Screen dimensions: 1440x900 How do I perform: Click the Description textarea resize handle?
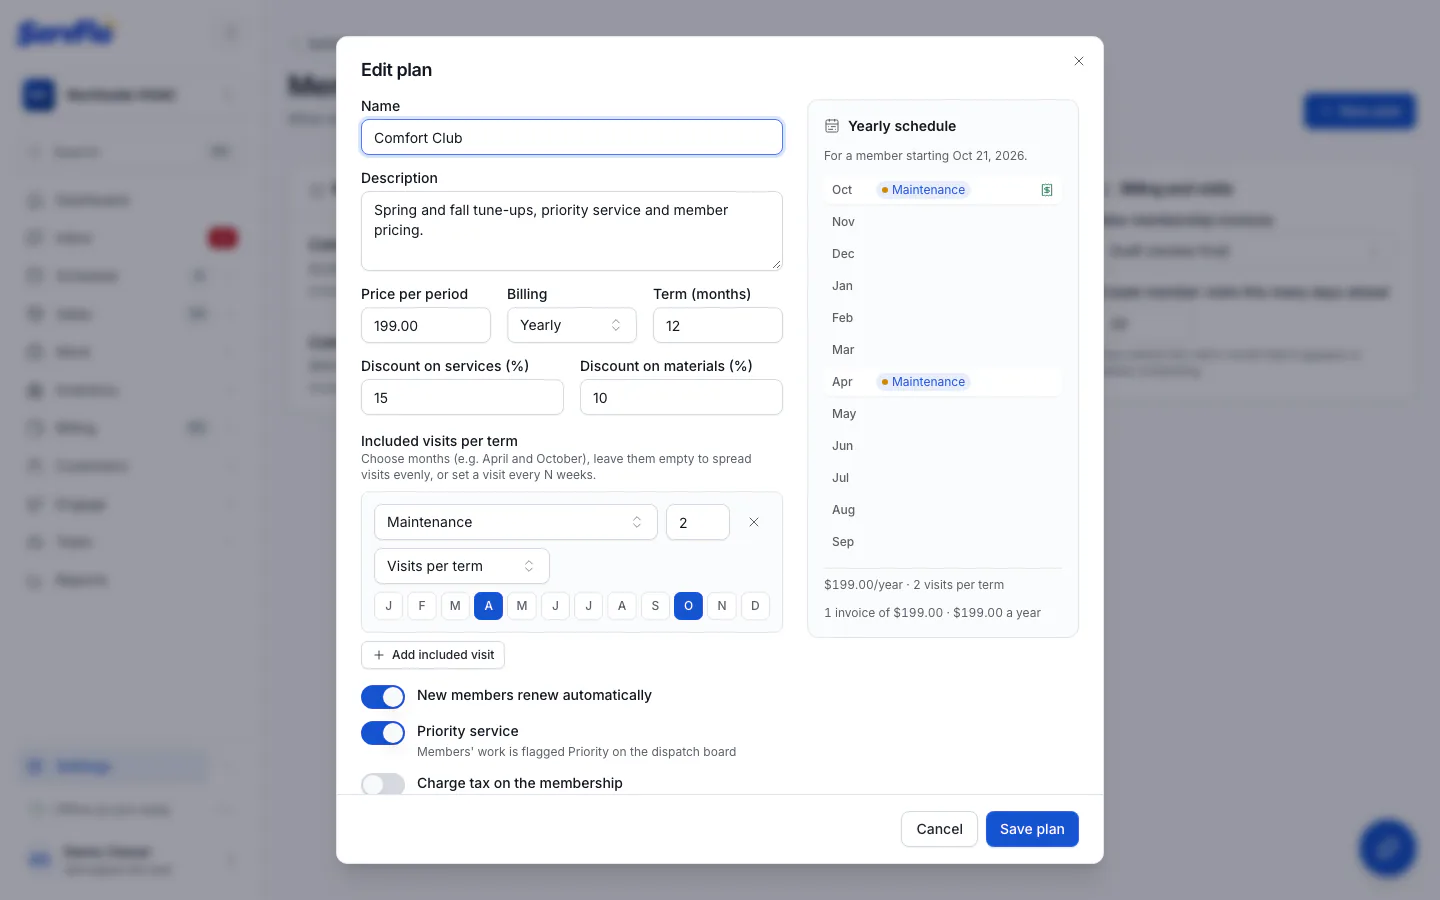[x=775, y=263]
